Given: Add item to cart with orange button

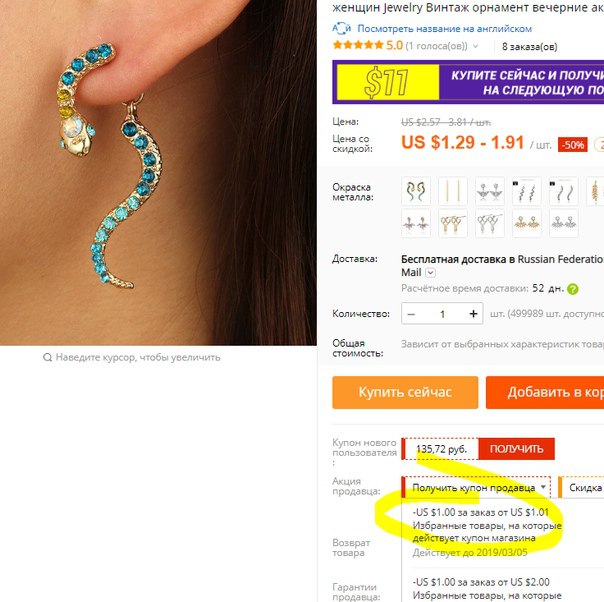Looking at the screenshot, I should [x=545, y=392].
